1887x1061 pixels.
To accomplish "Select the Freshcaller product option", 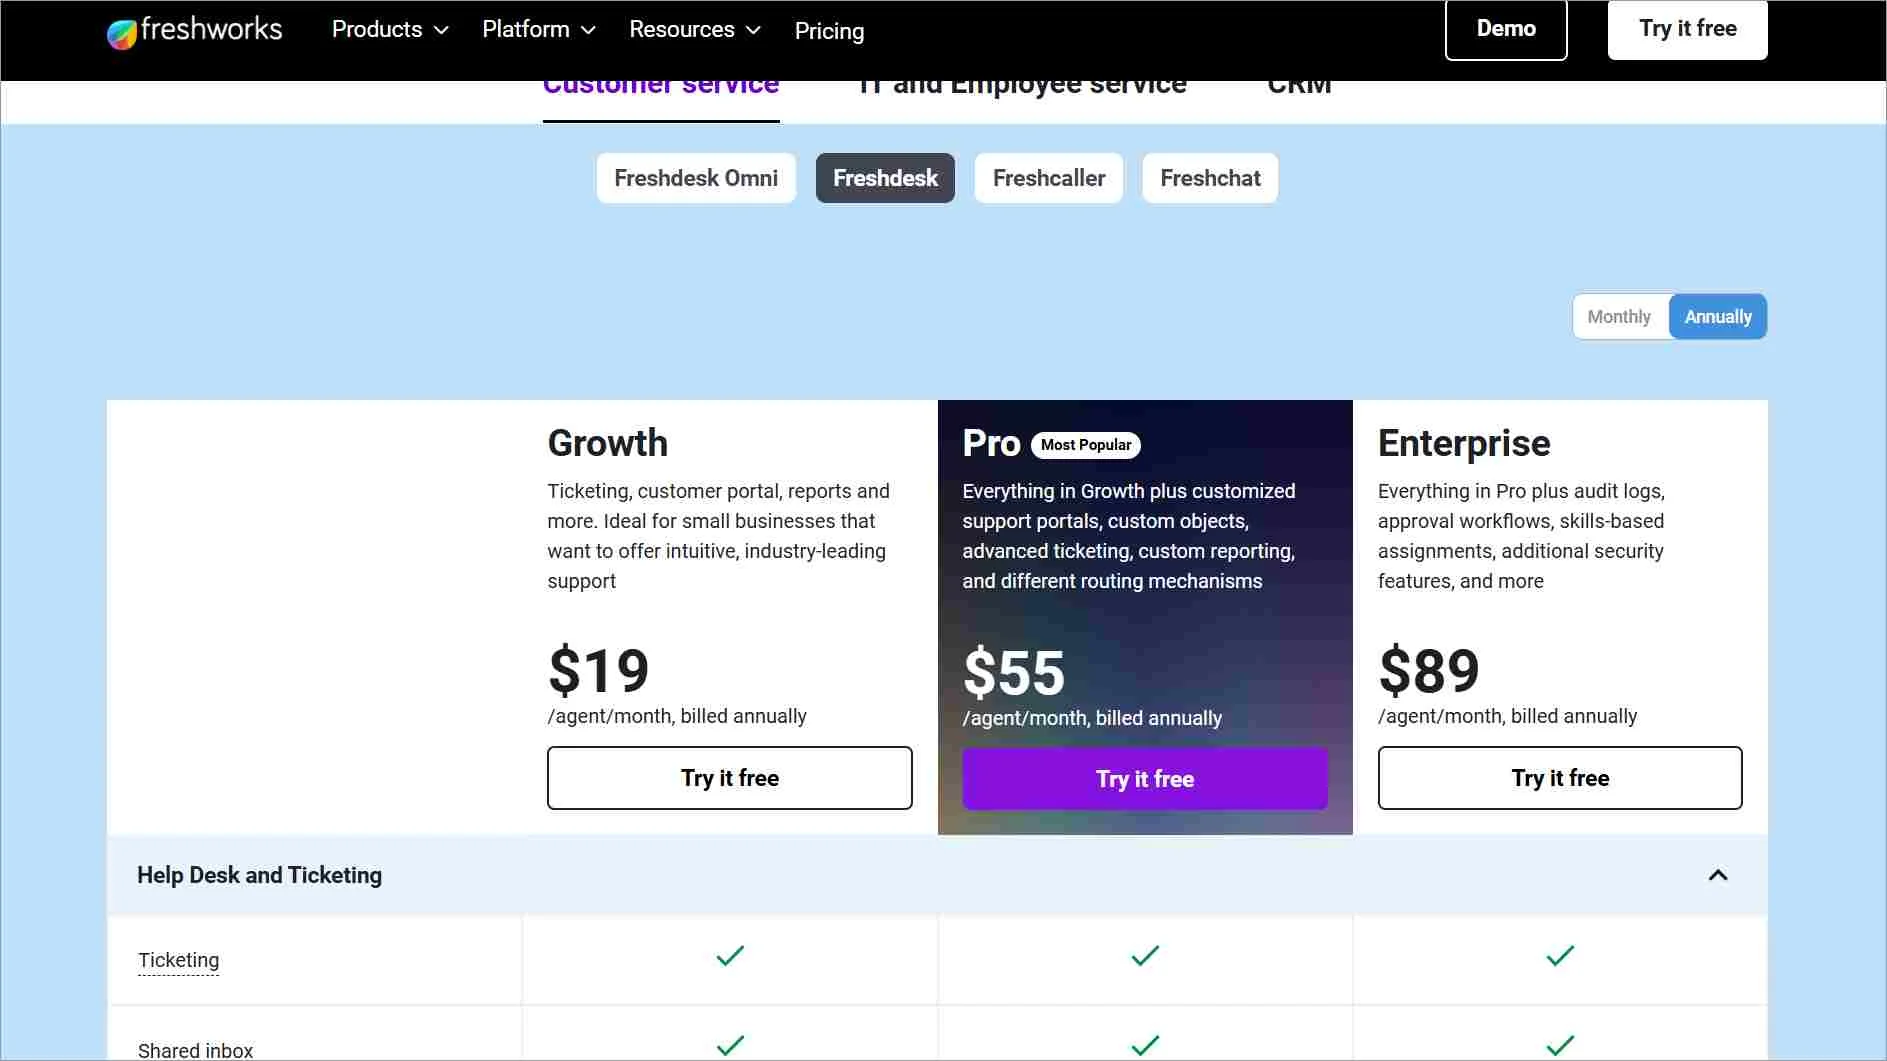I will (1048, 178).
